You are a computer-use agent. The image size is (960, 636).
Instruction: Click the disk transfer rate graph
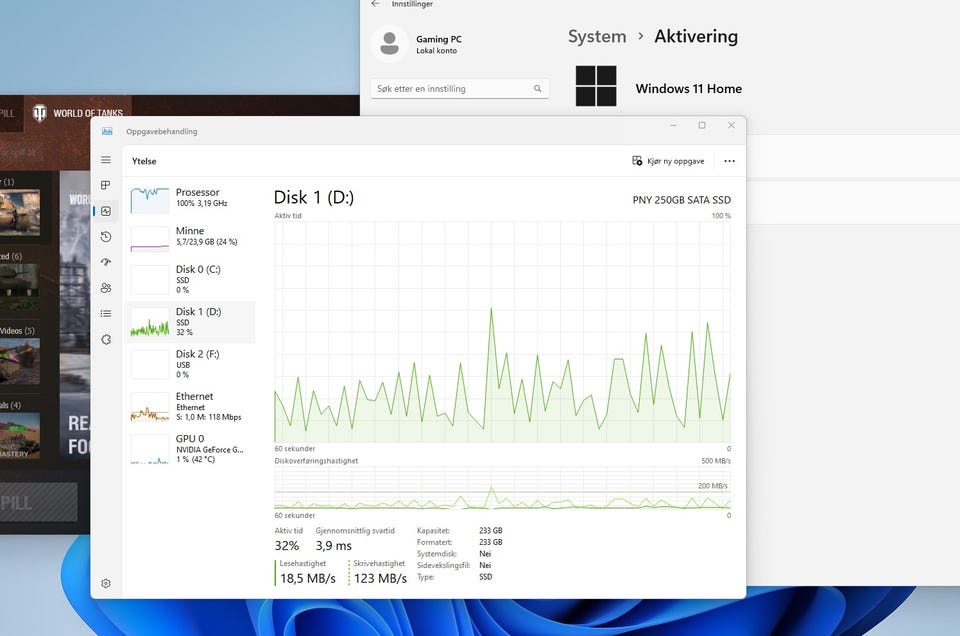click(502, 488)
